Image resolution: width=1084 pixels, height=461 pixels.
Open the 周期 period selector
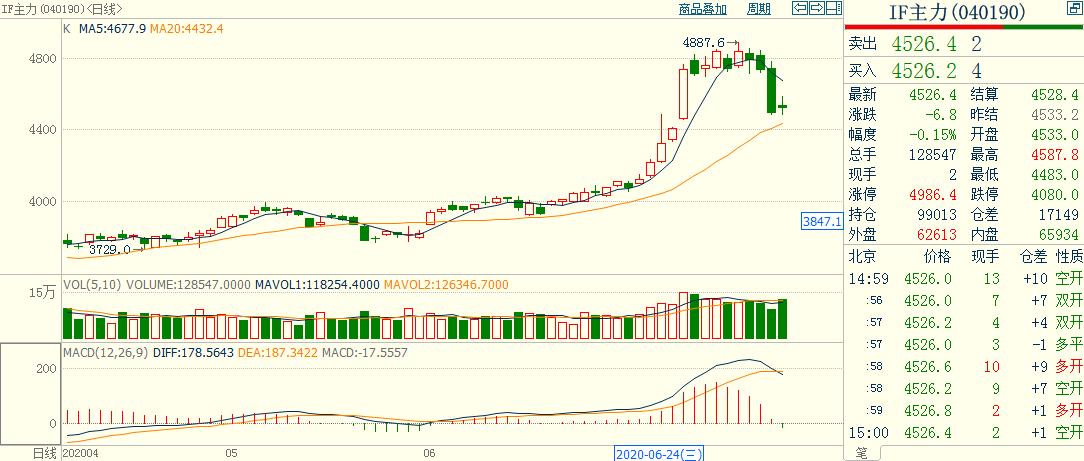(759, 9)
